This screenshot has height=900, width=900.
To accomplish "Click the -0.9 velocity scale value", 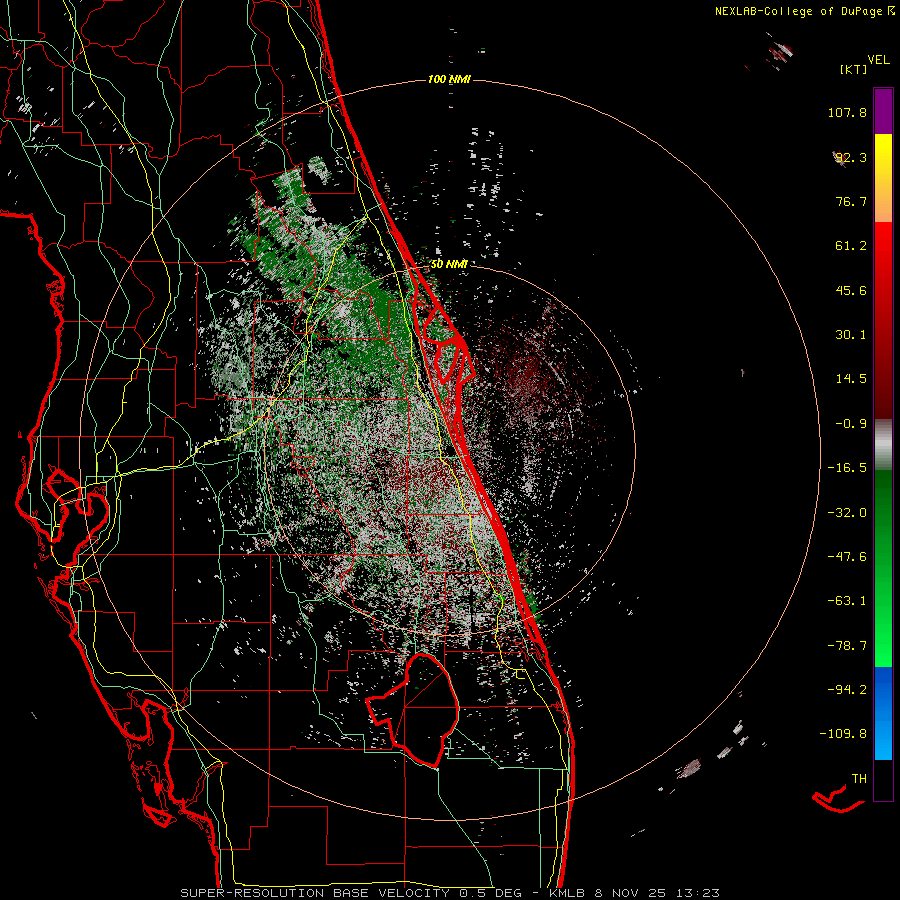I will pos(851,424).
